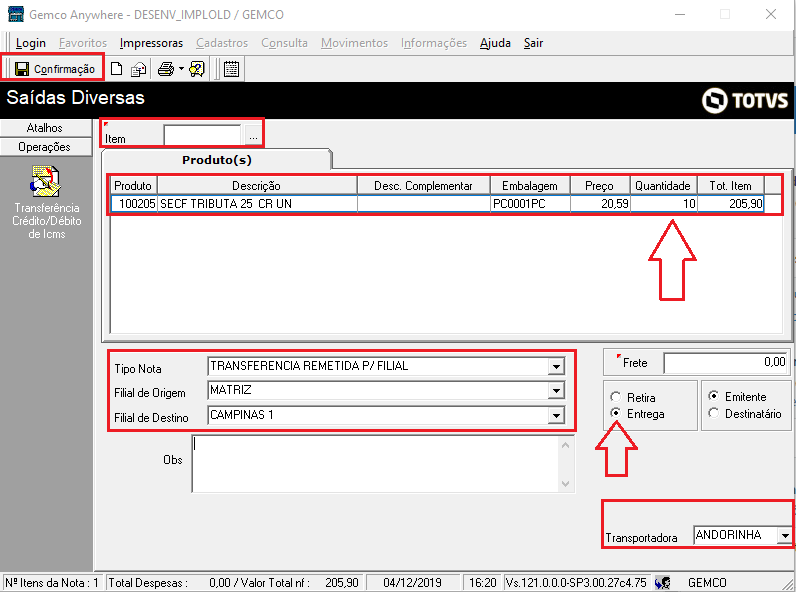Image resolution: width=796 pixels, height=592 pixels.
Task: Click the calendar notepad toolbar icon
Action: [231, 69]
